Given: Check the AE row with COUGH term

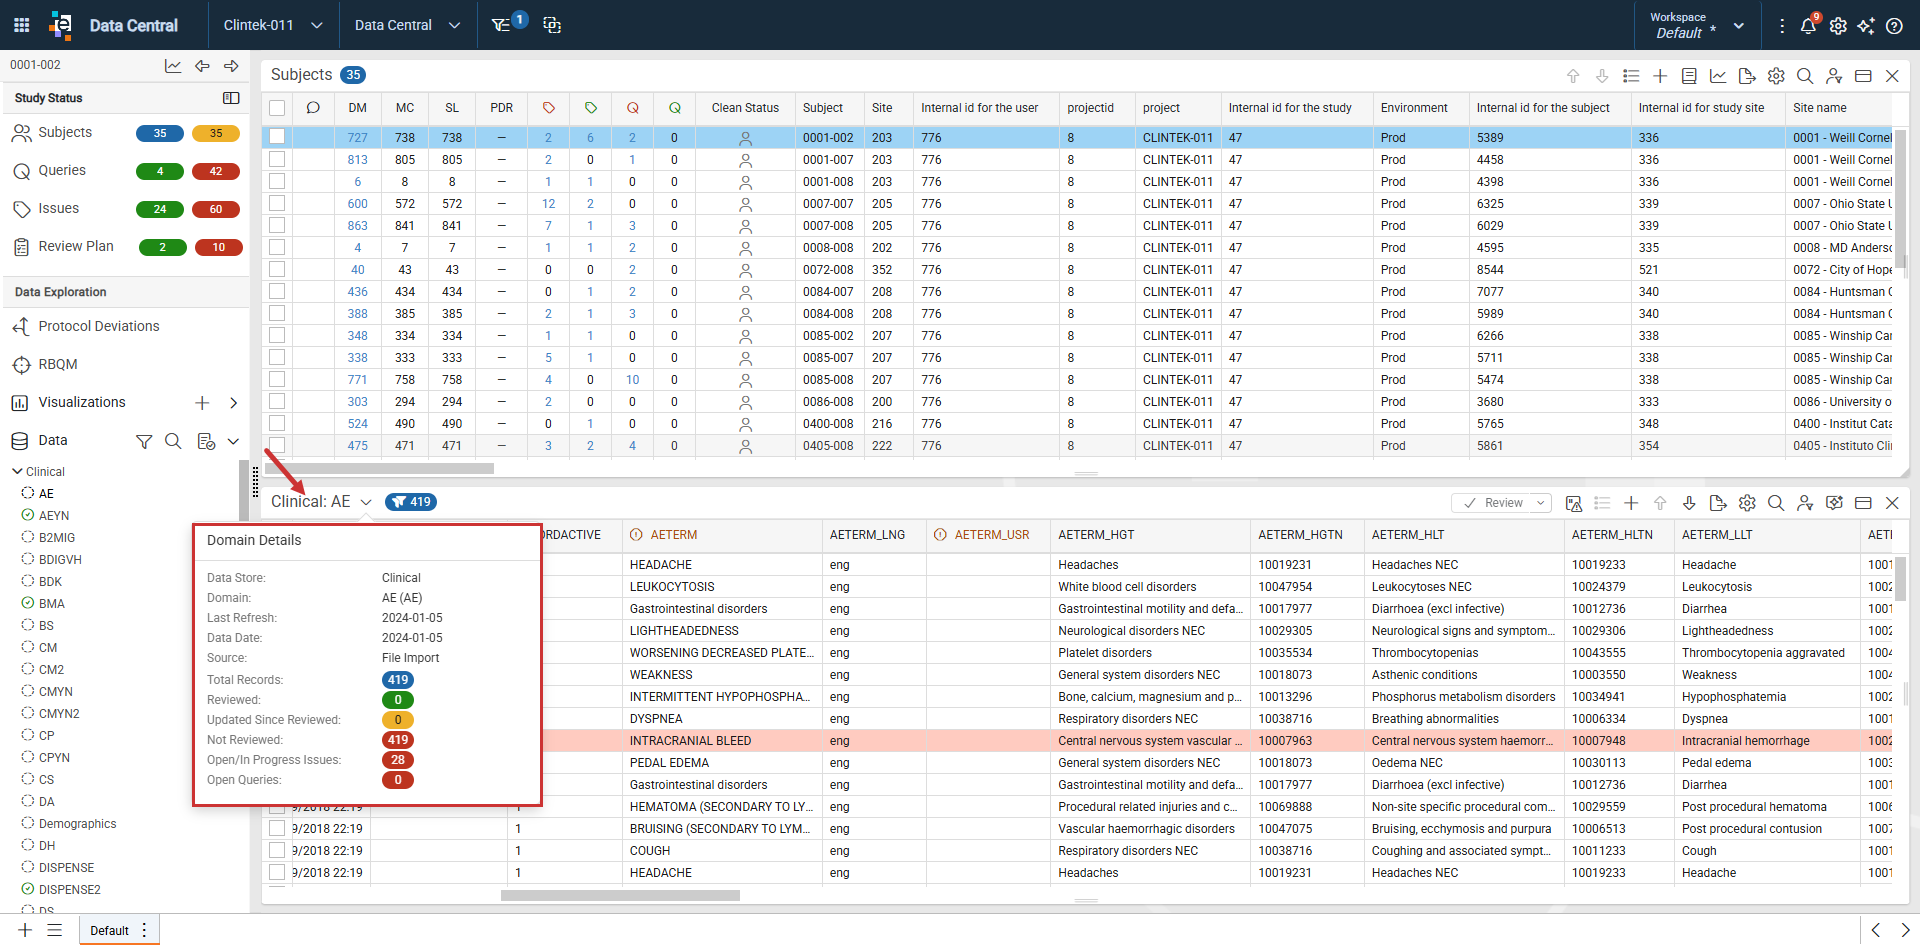Looking at the screenshot, I should [277, 851].
